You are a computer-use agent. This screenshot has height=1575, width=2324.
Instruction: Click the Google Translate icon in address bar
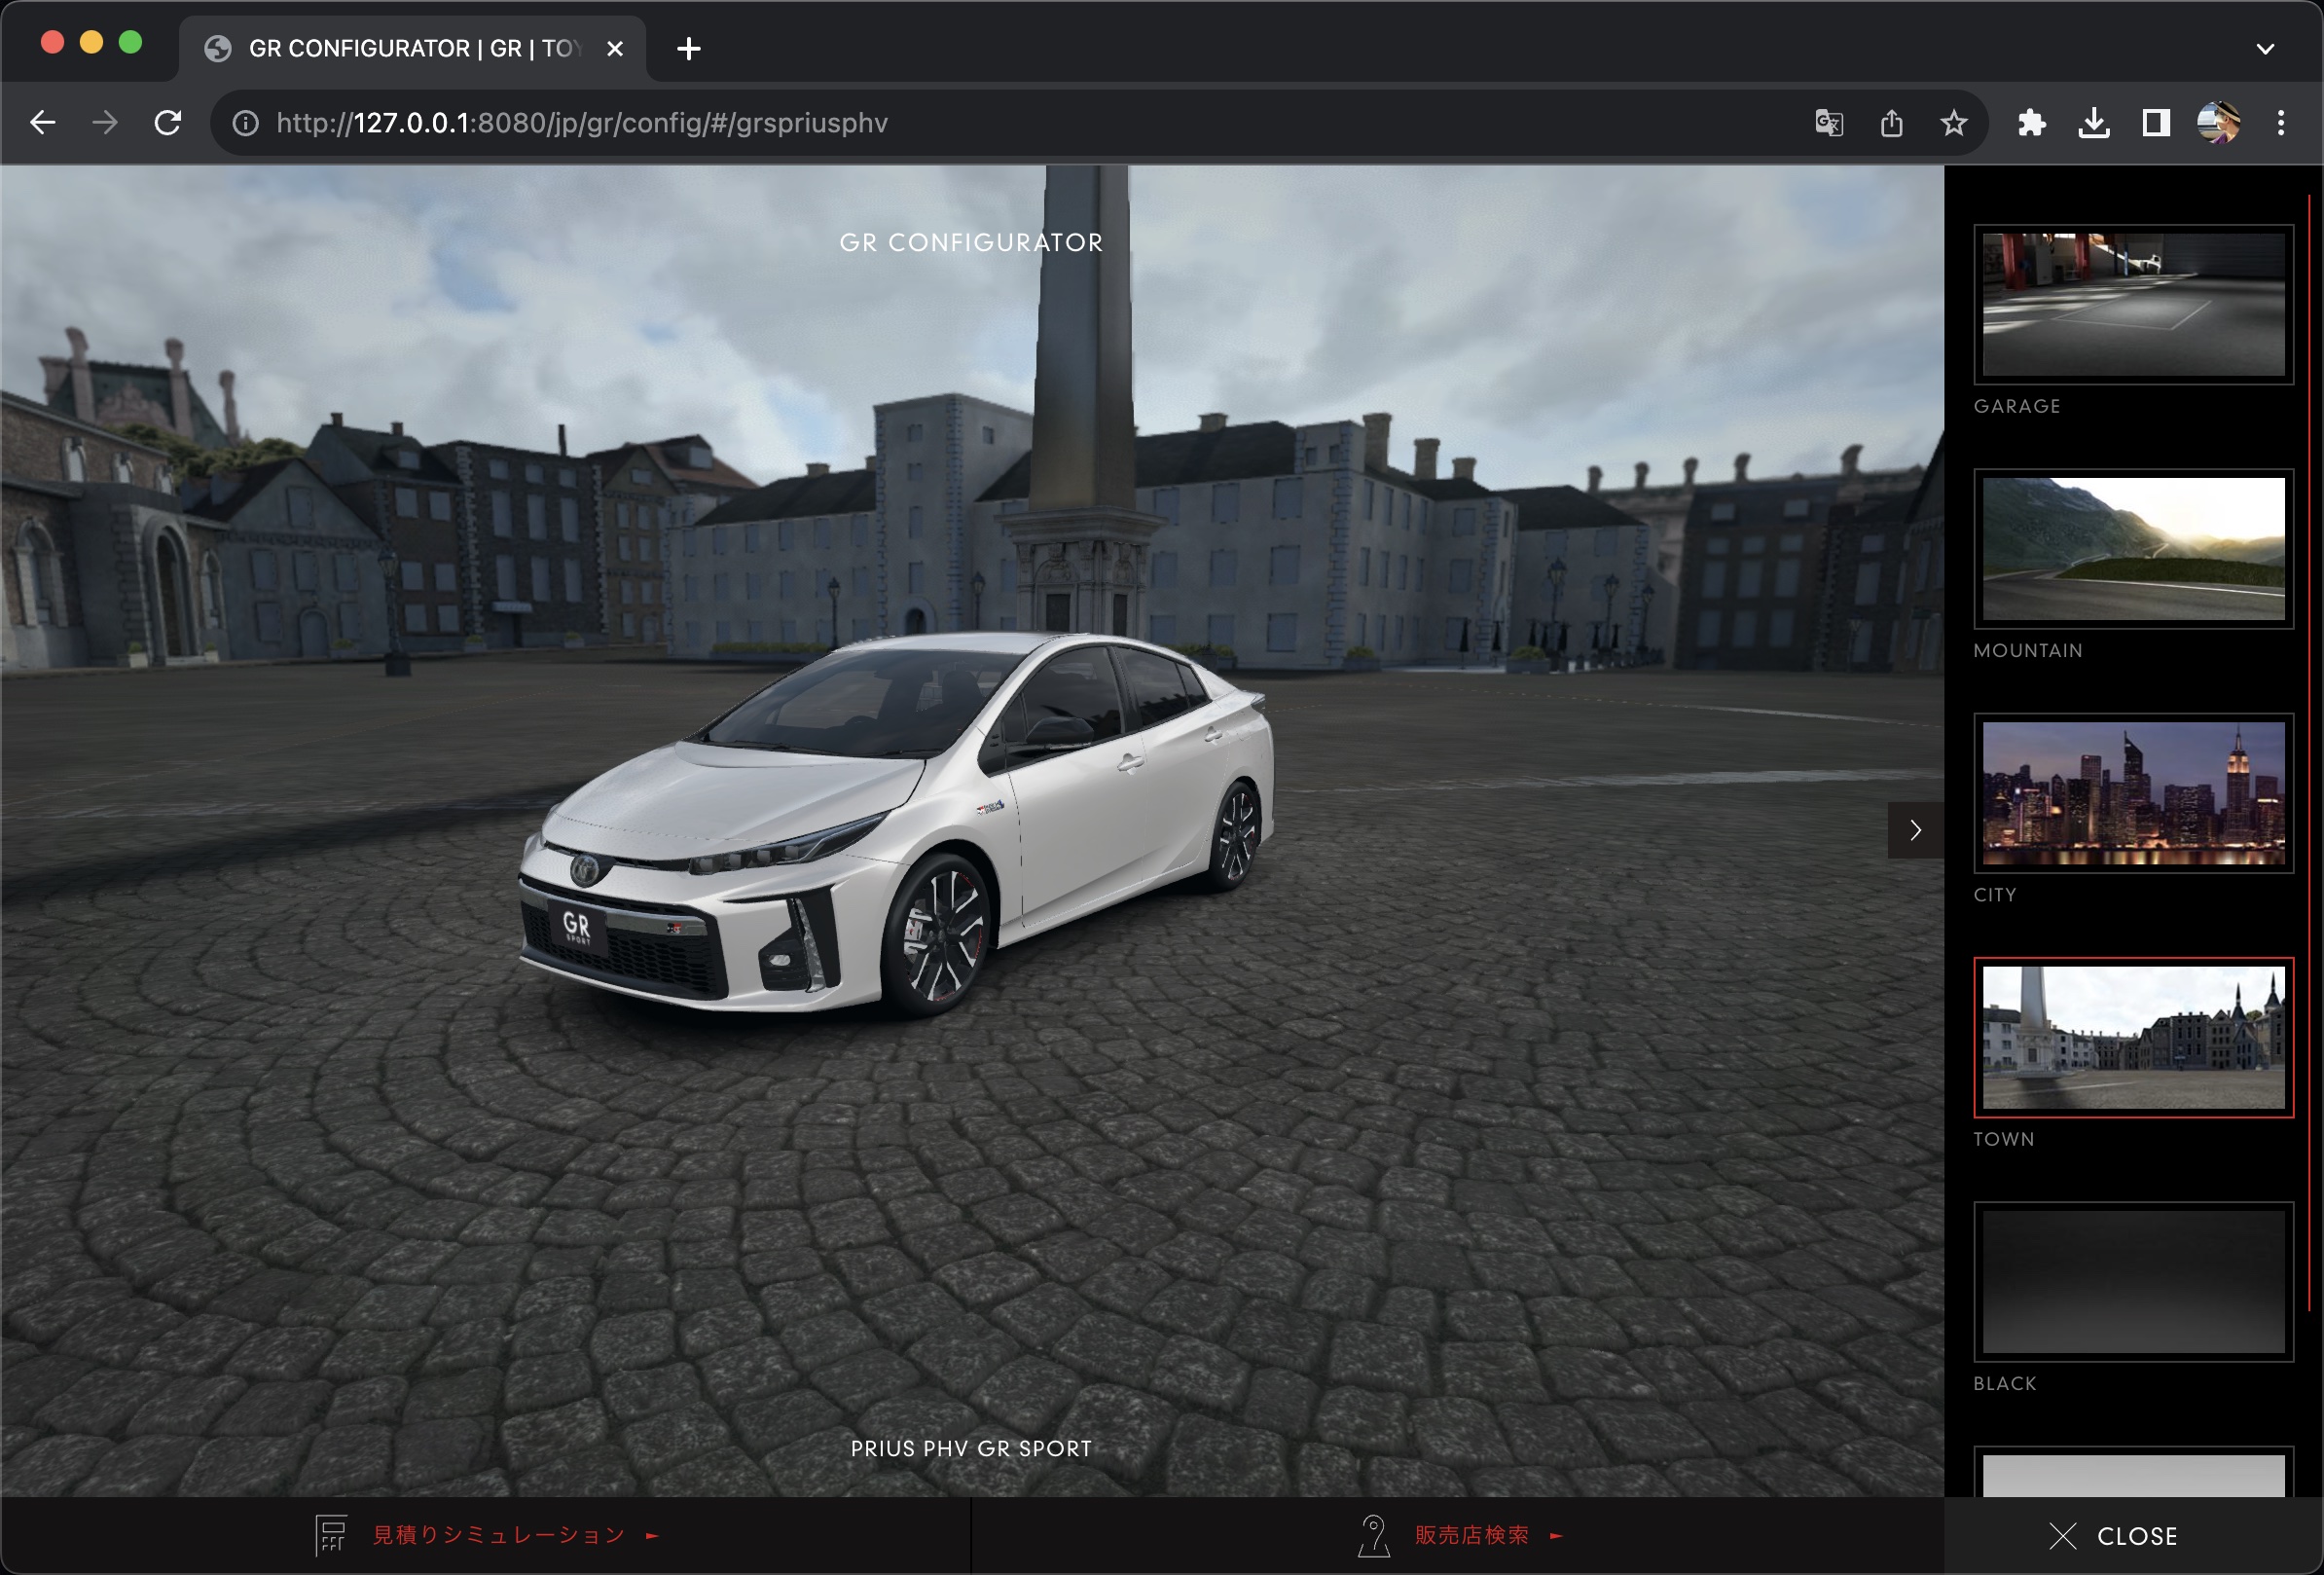1828,123
